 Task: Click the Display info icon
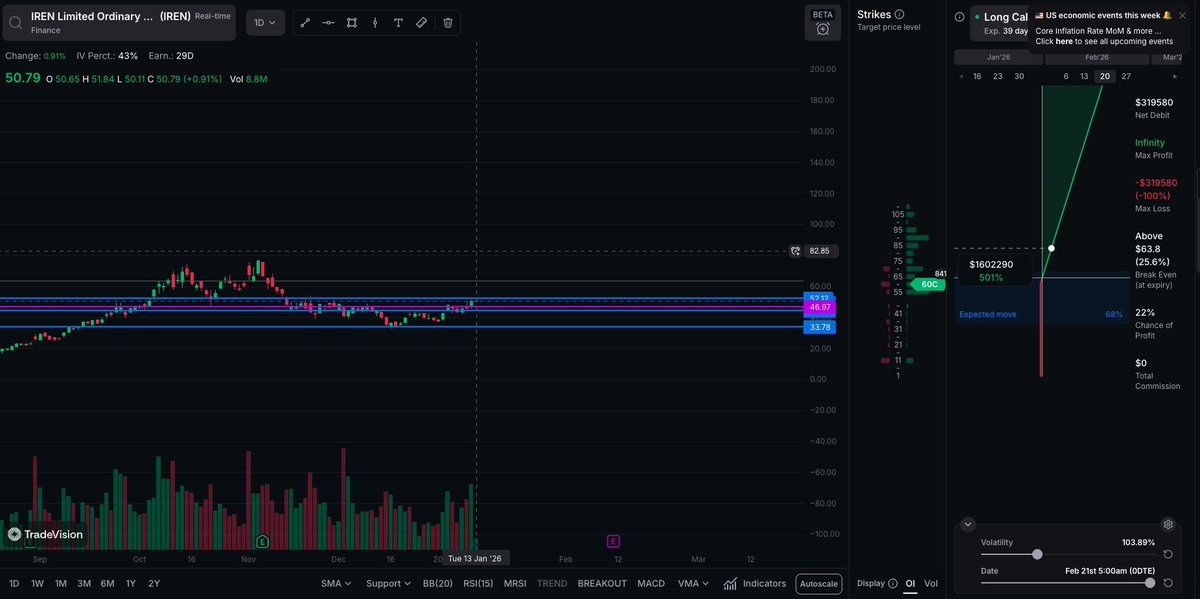click(893, 583)
